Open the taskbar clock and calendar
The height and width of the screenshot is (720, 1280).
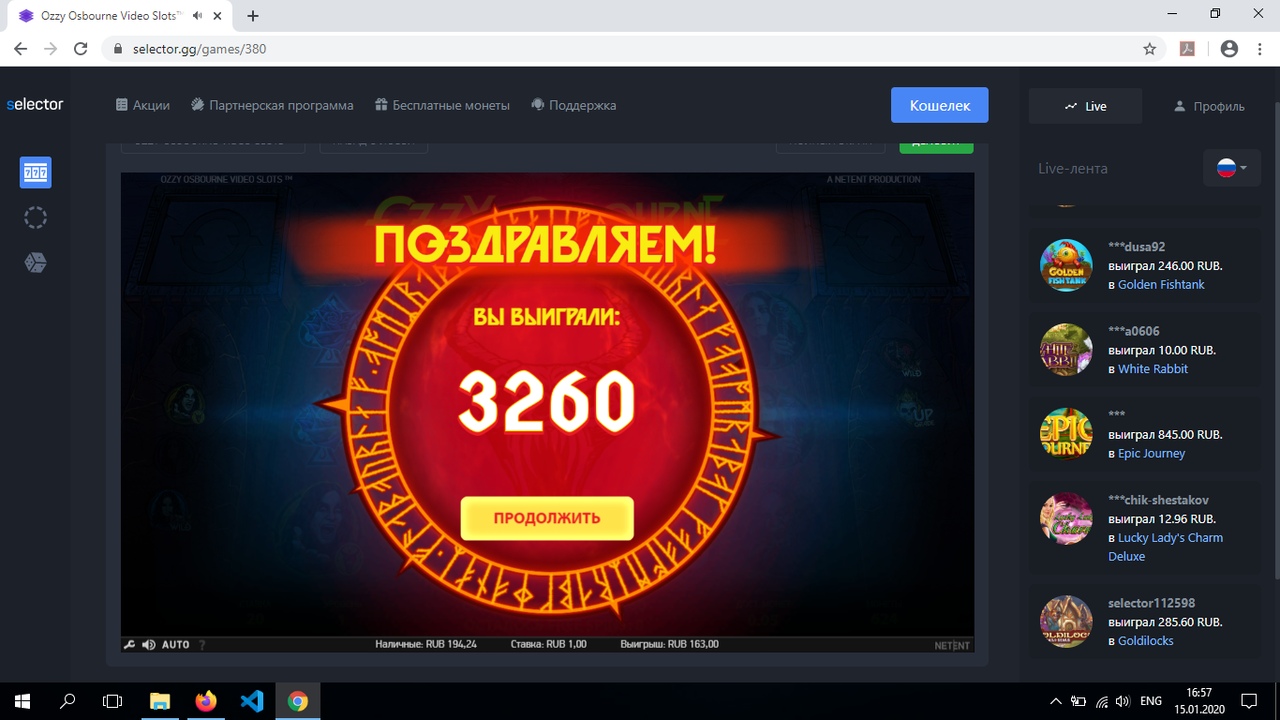pyautogui.click(x=1199, y=701)
